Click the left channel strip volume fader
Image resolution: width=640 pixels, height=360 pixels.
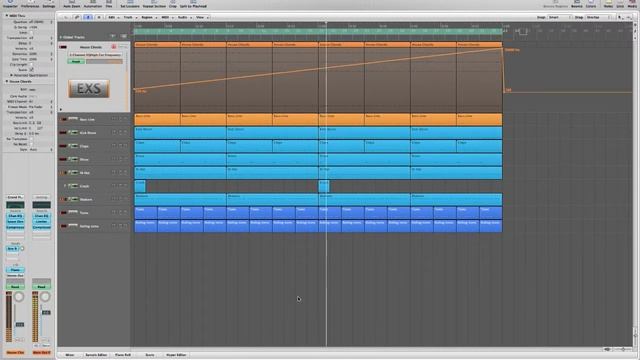click(20, 324)
